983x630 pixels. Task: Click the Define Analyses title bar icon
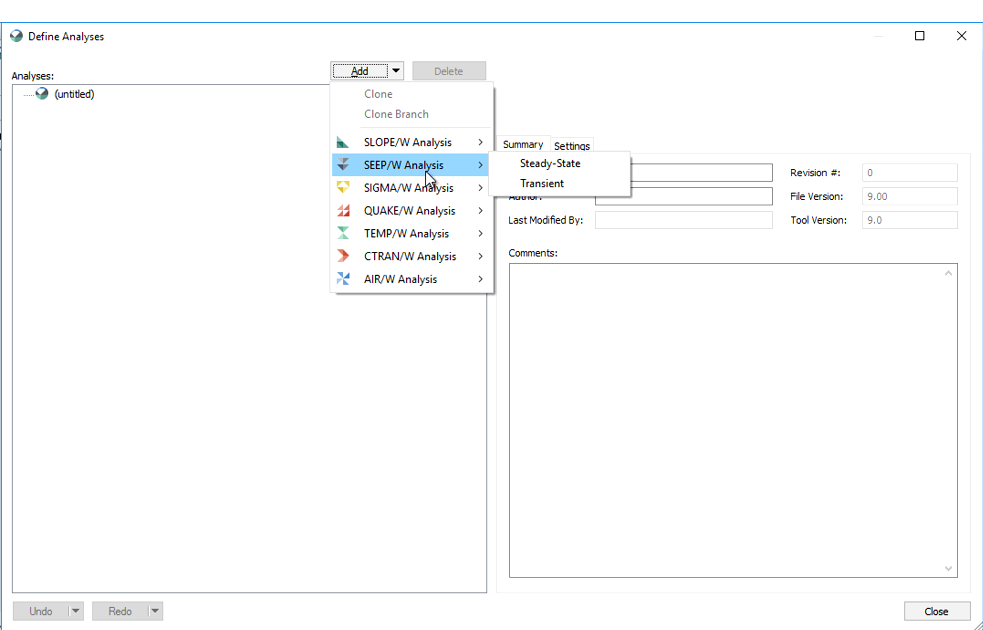coord(17,36)
